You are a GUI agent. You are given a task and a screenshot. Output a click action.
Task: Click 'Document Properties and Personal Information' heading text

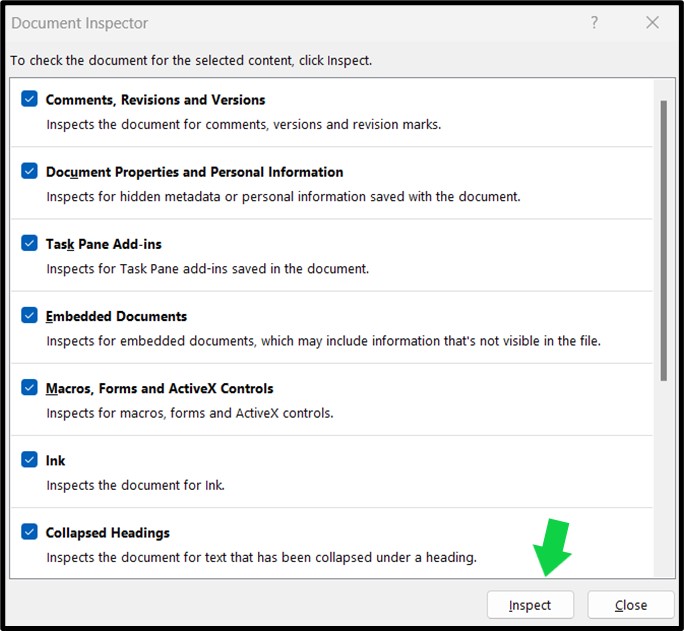click(194, 172)
